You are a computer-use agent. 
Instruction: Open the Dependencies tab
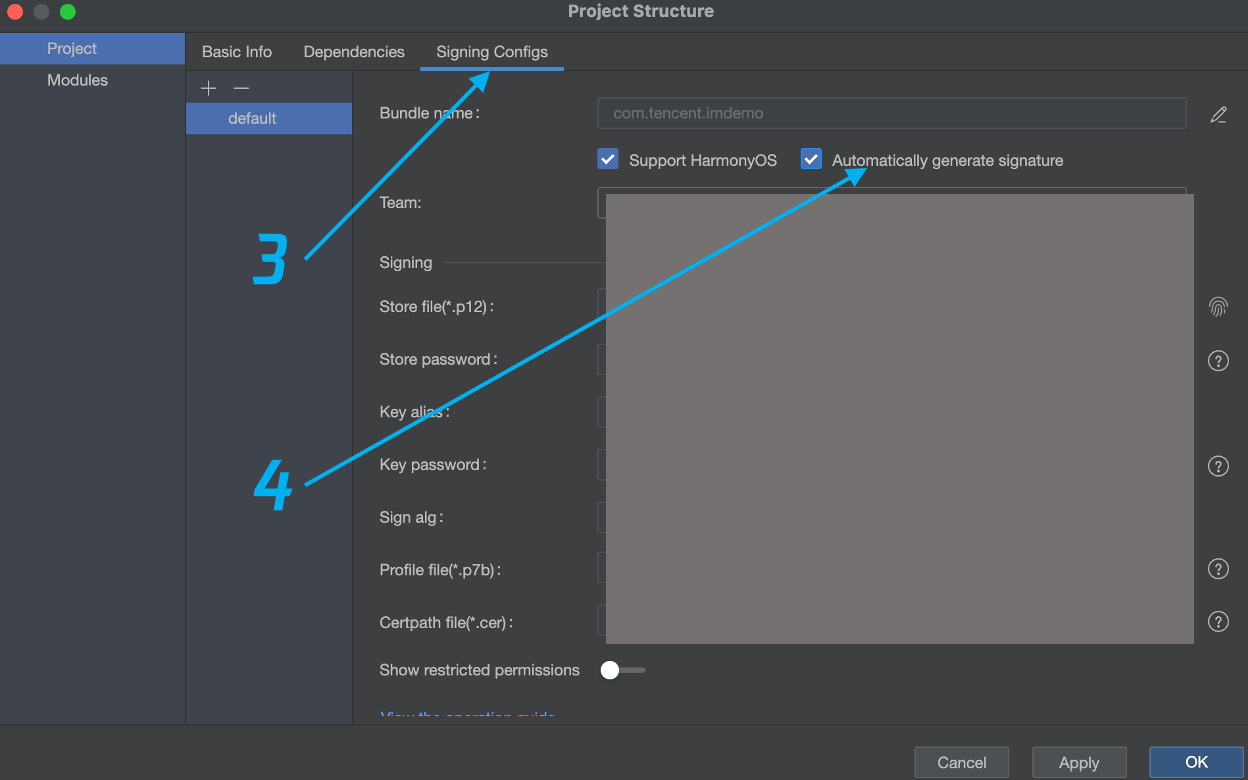point(354,52)
